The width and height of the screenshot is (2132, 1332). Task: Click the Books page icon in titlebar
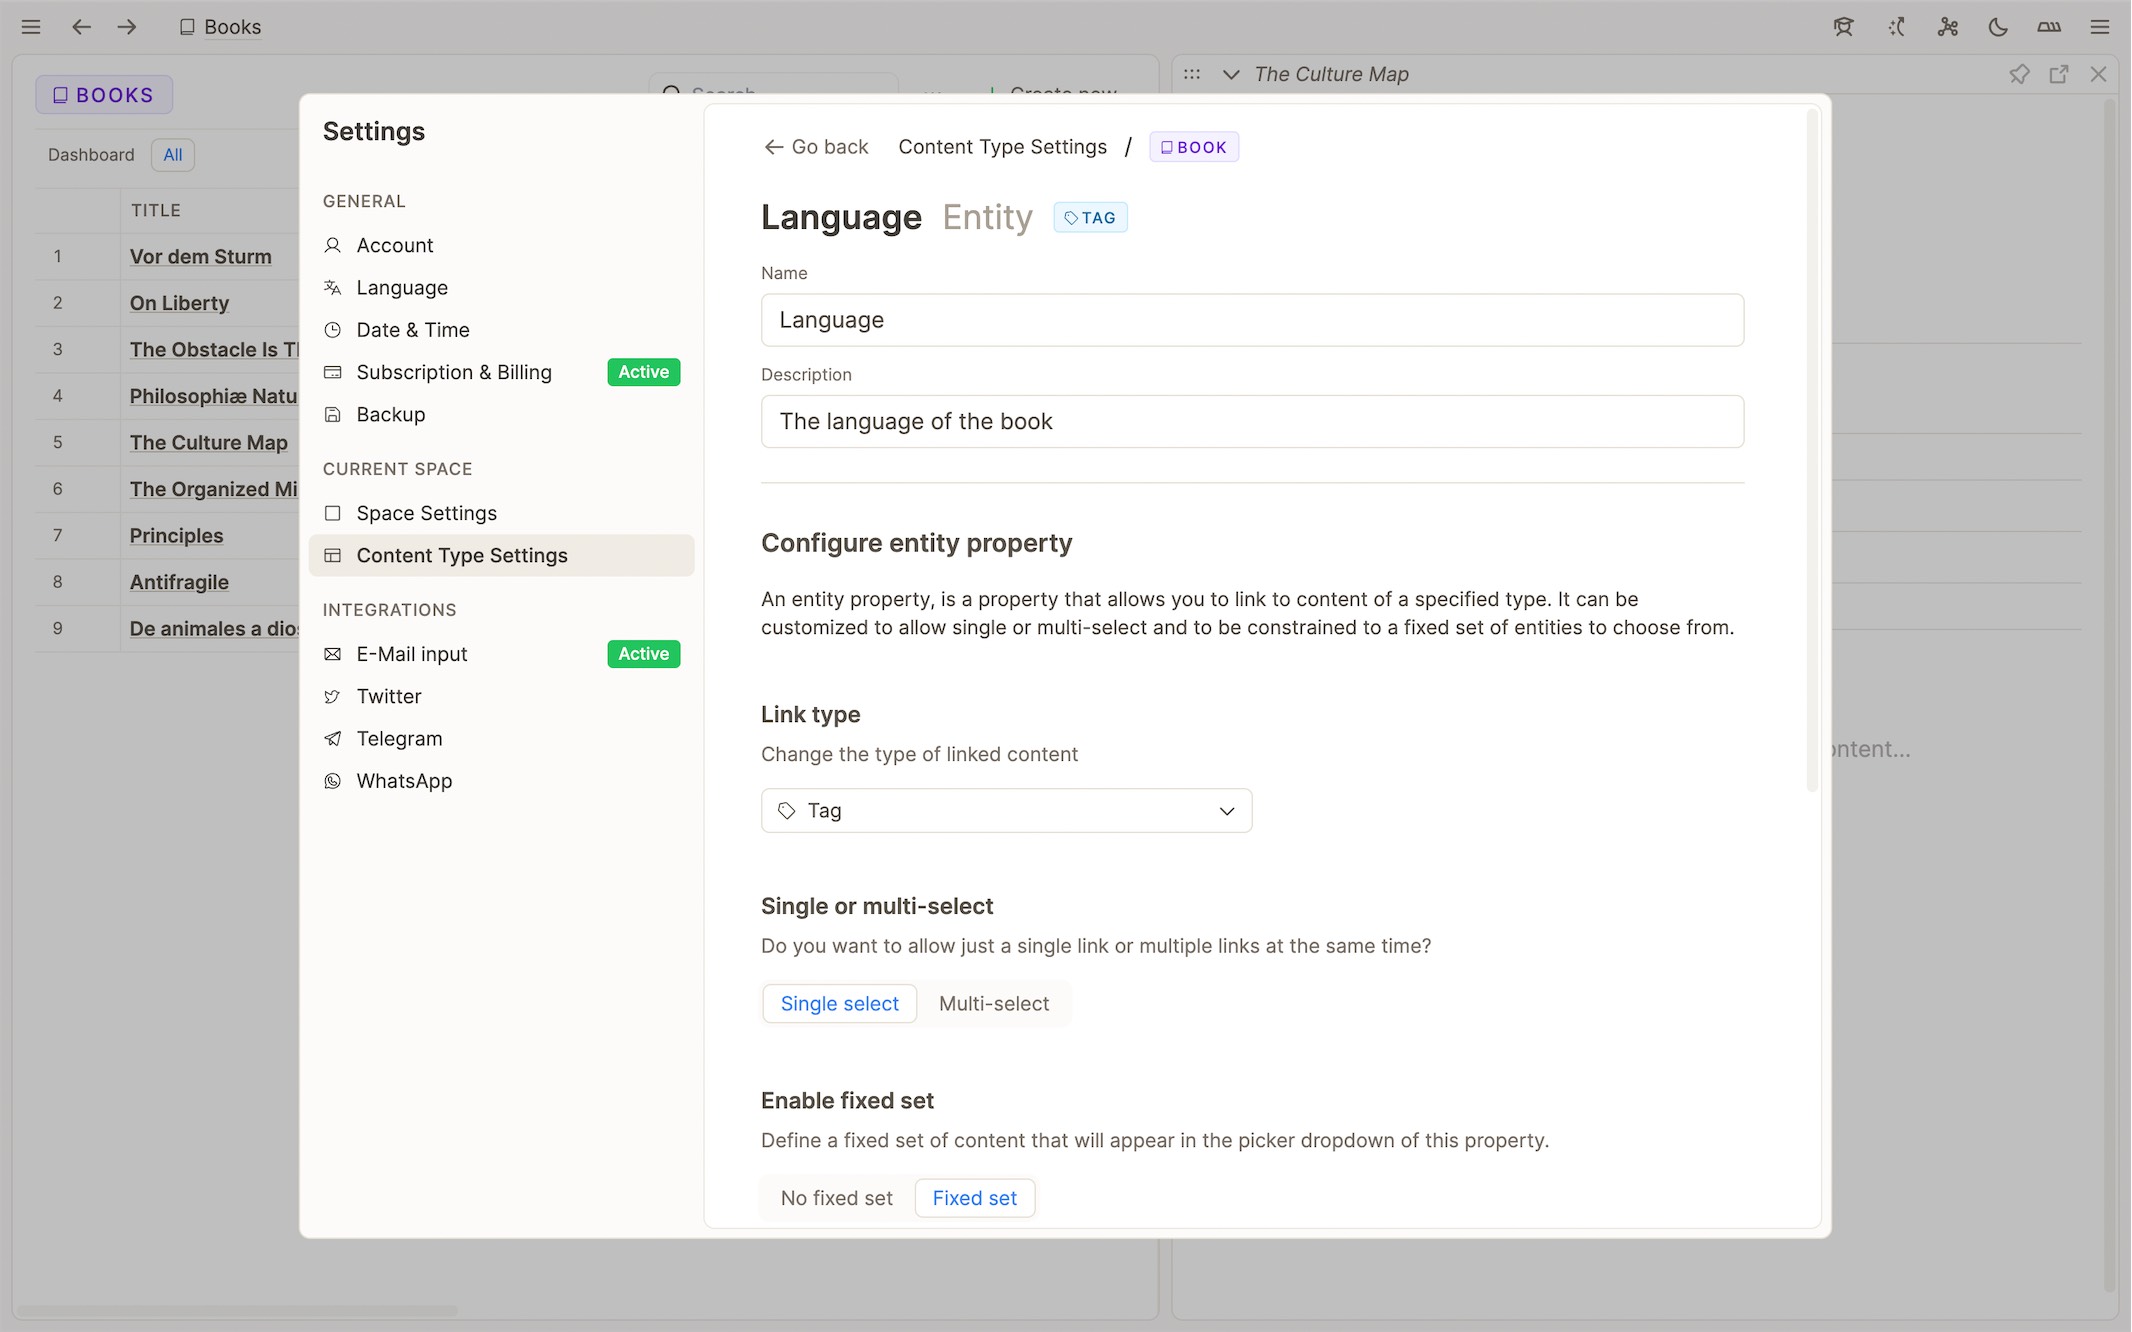tap(186, 26)
